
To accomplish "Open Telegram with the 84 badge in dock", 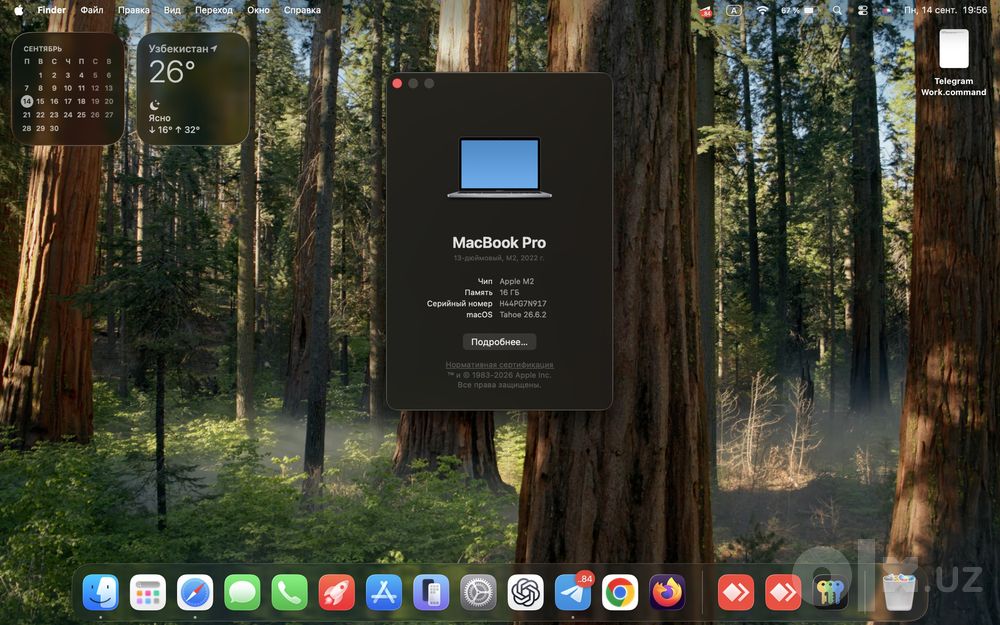I will tap(573, 592).
